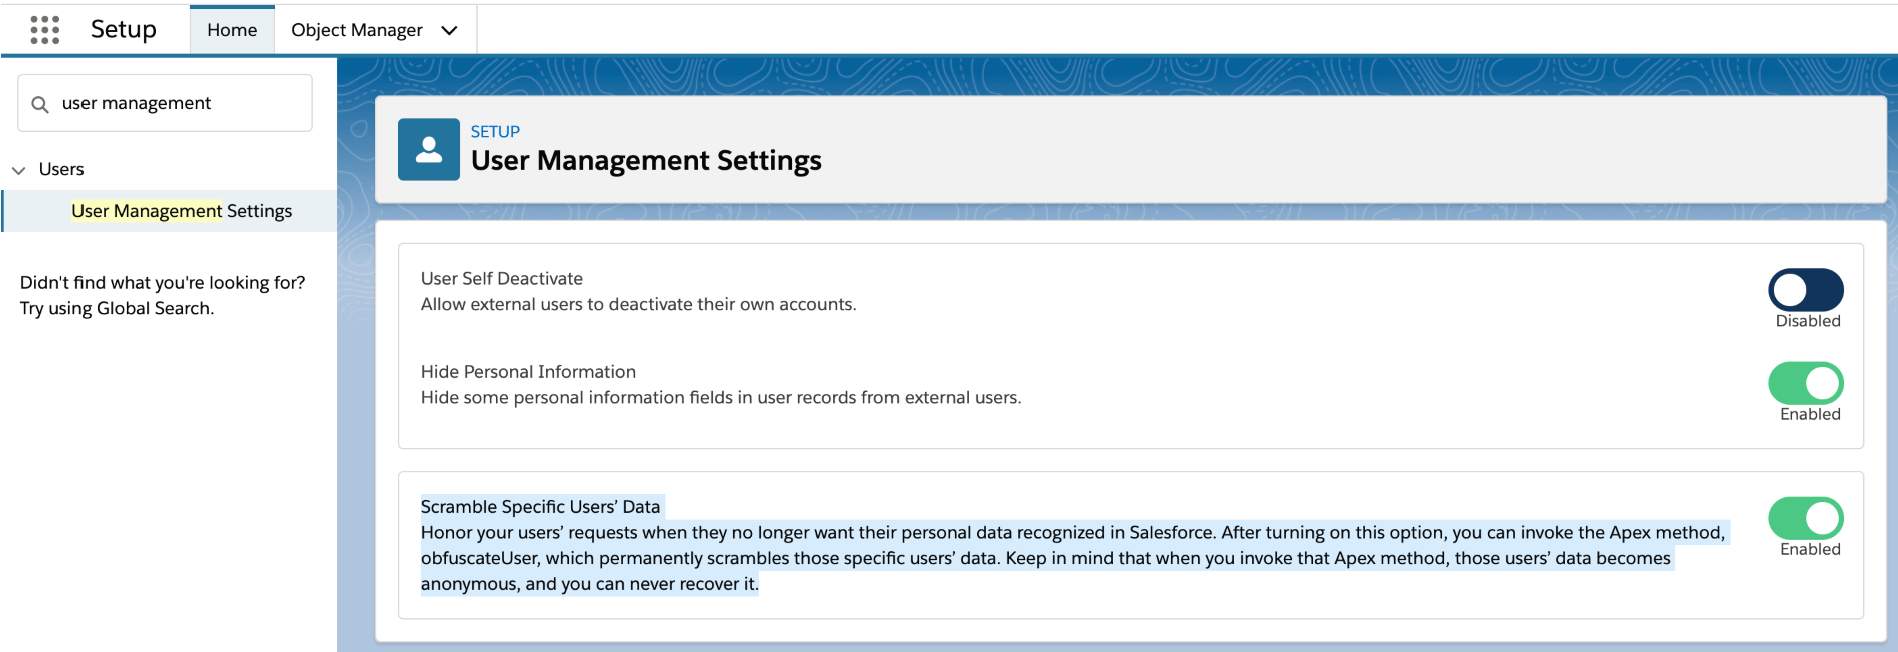Select User Management Settings in sidebar

tap(181, 211)
